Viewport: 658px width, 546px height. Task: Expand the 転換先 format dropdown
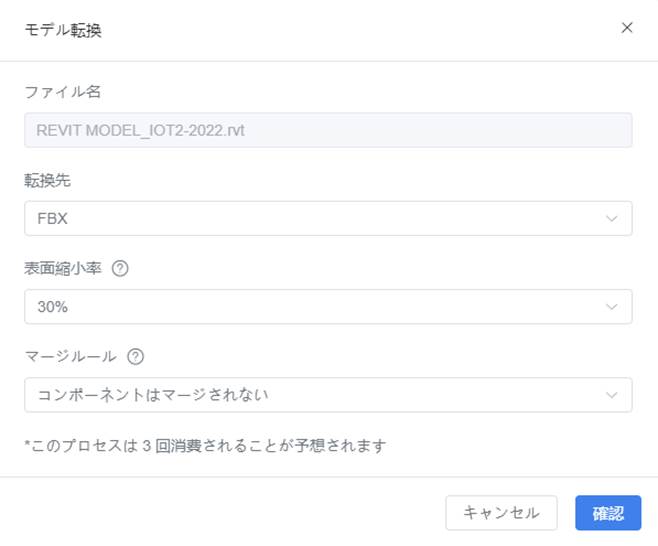328,218
